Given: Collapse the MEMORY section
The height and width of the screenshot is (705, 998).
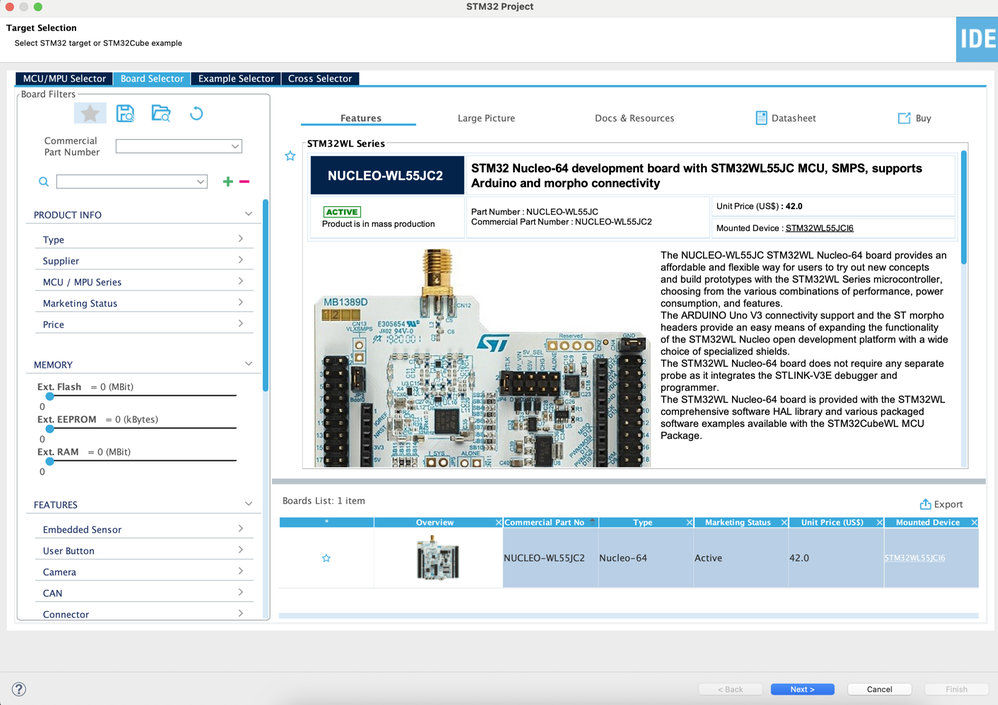Looking at the screenshot, I should [x=248, y=363].
